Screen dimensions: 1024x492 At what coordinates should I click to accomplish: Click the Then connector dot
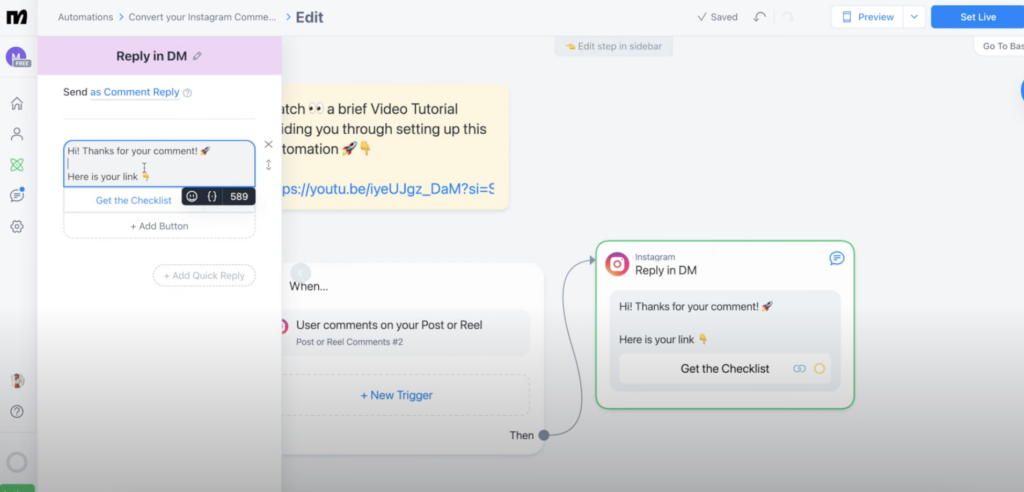point(544,435)
